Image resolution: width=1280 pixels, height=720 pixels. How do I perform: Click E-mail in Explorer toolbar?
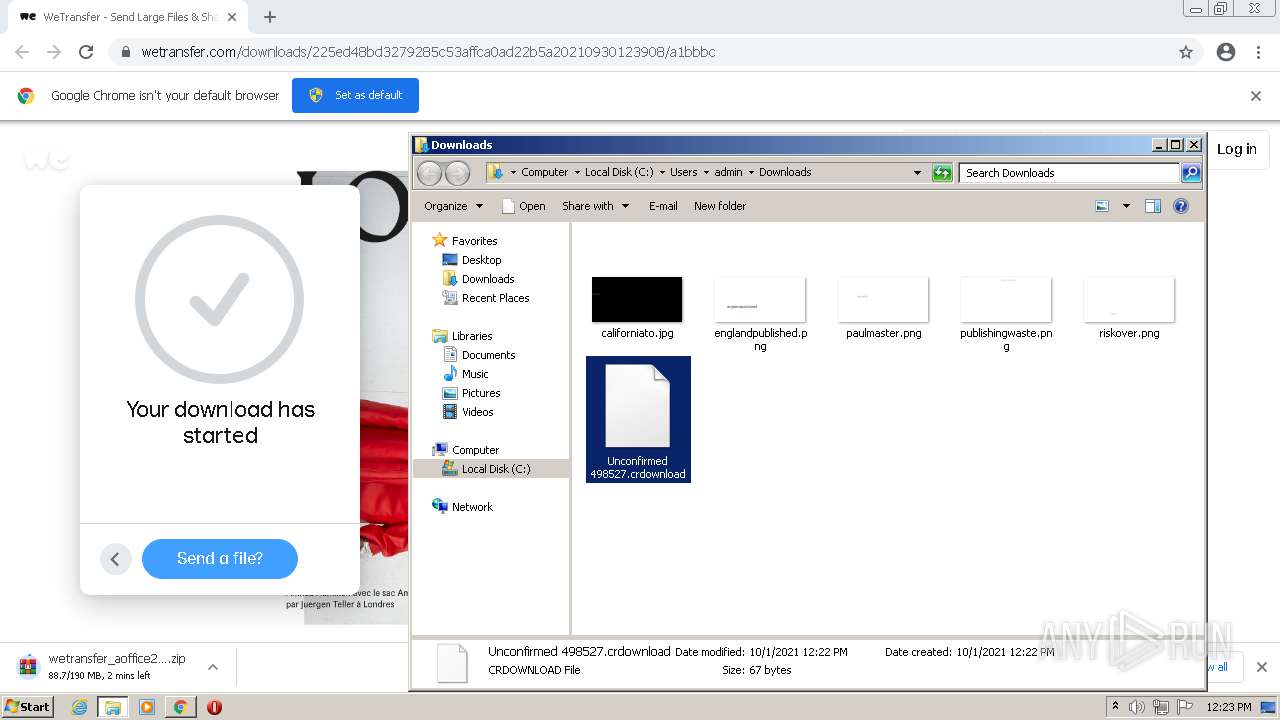663,206
